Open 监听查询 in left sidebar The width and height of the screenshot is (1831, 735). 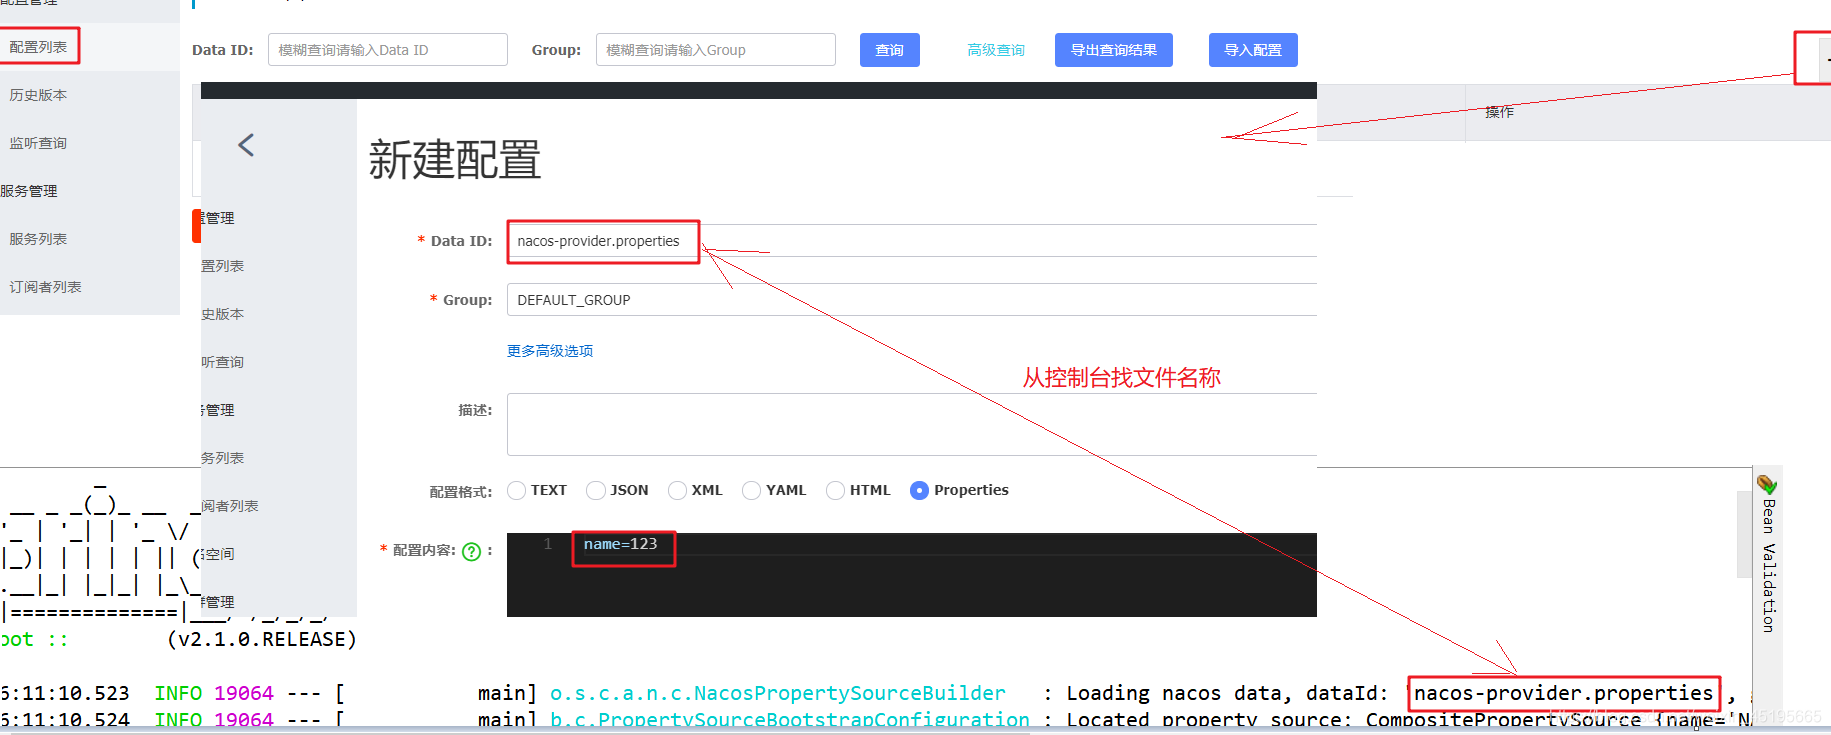(x=38, y=143)
